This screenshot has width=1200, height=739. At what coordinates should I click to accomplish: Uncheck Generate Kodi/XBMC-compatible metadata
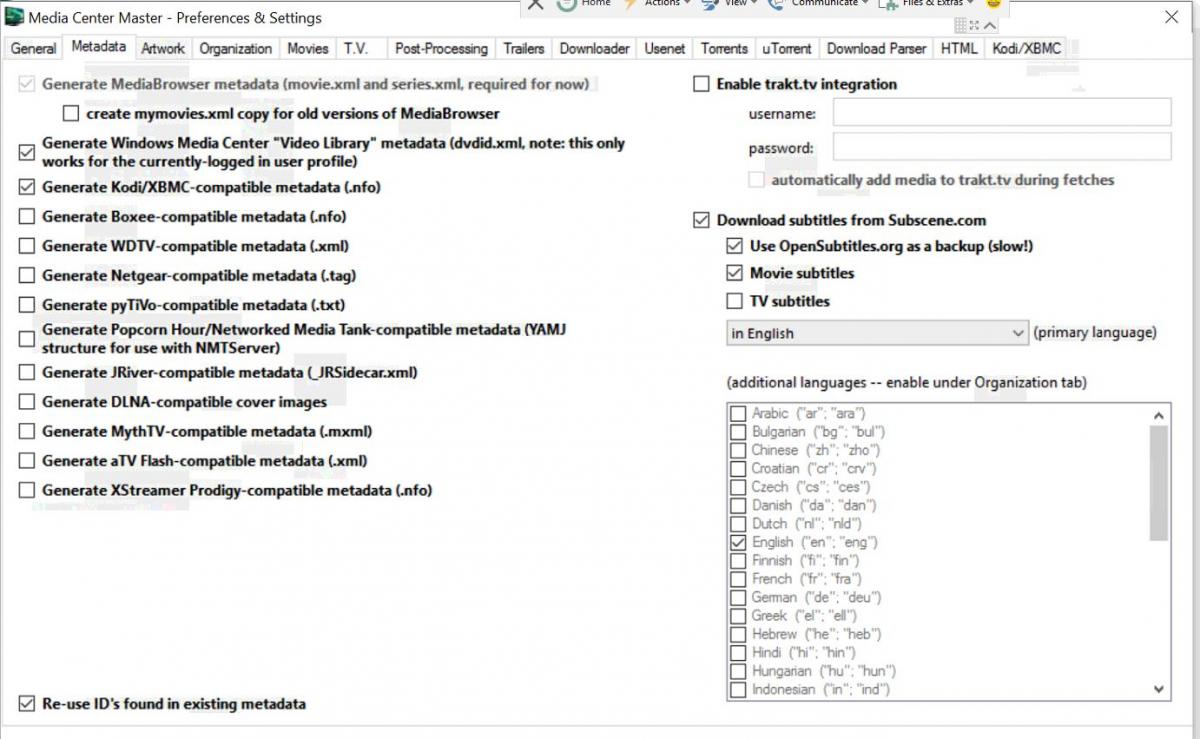point(26,187)
